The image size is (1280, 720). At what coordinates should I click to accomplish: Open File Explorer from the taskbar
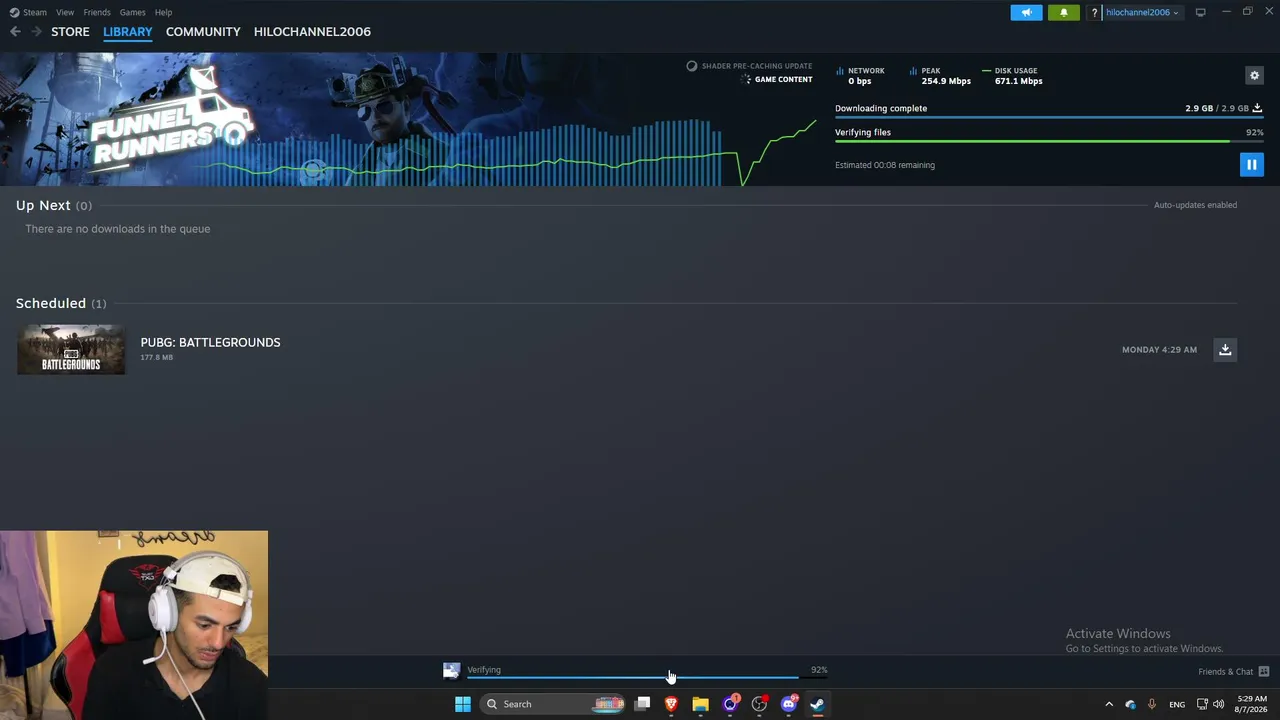(x=700, y=704)
